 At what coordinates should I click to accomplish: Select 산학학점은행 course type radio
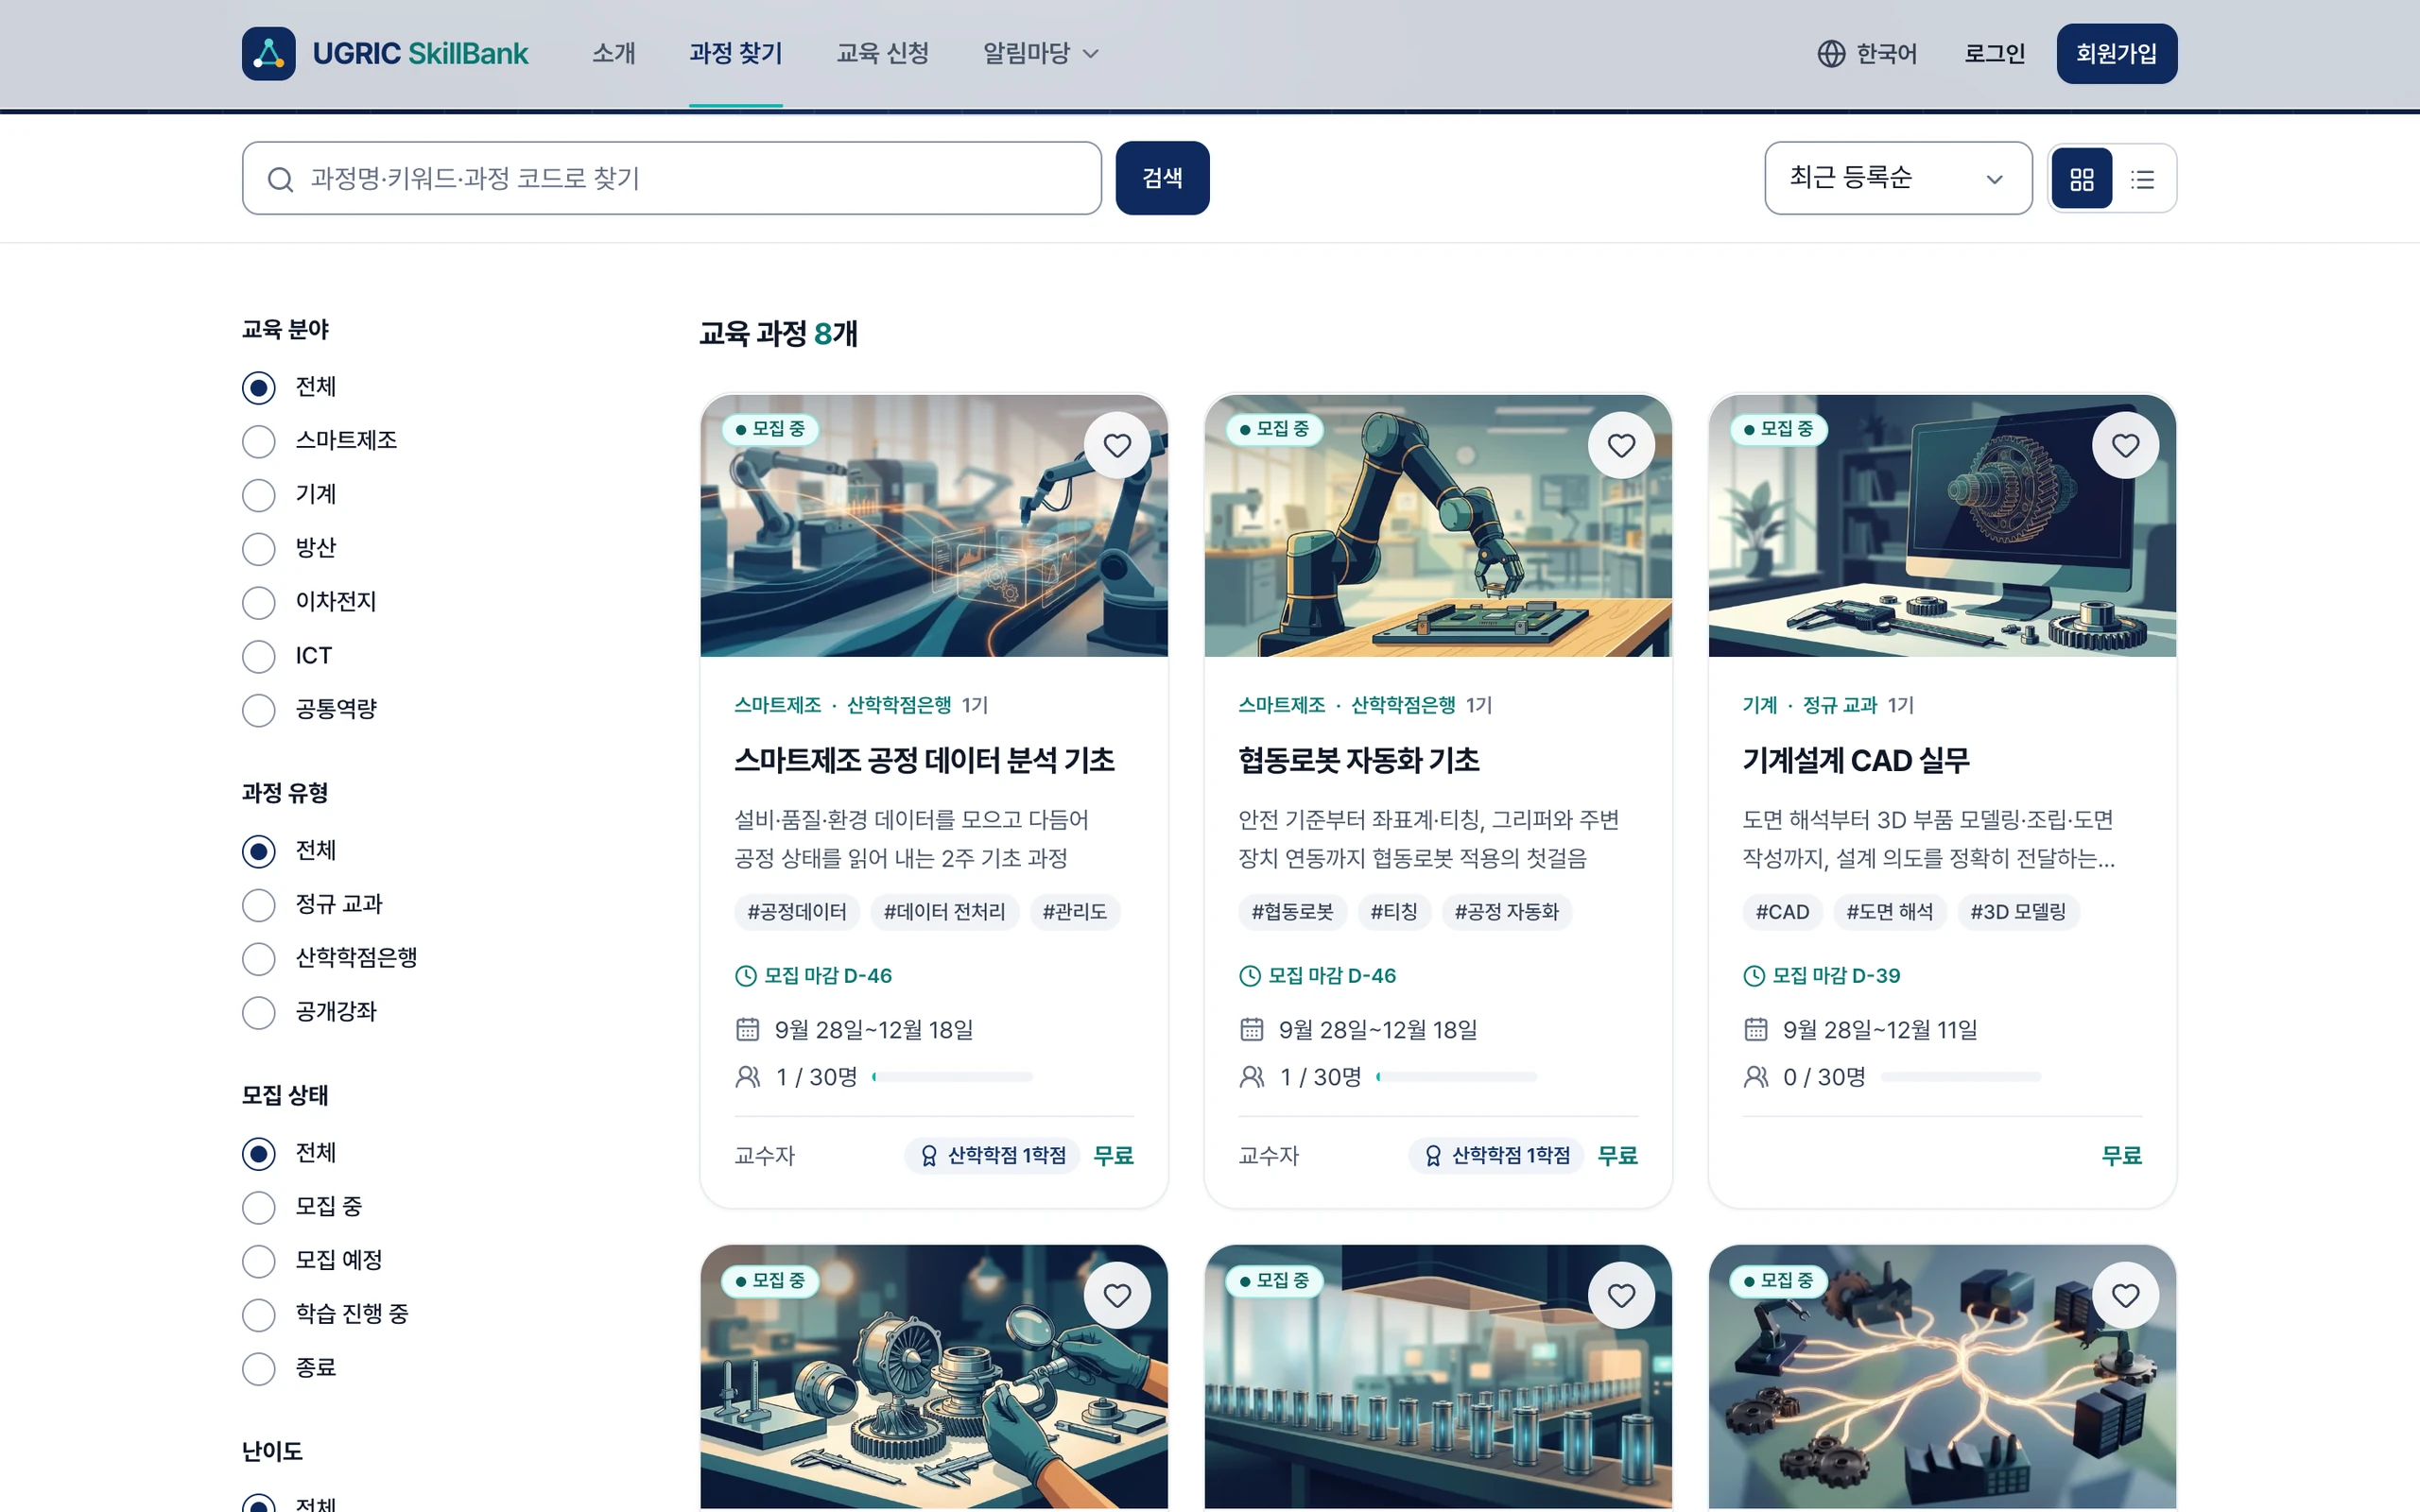coord(259,959)
